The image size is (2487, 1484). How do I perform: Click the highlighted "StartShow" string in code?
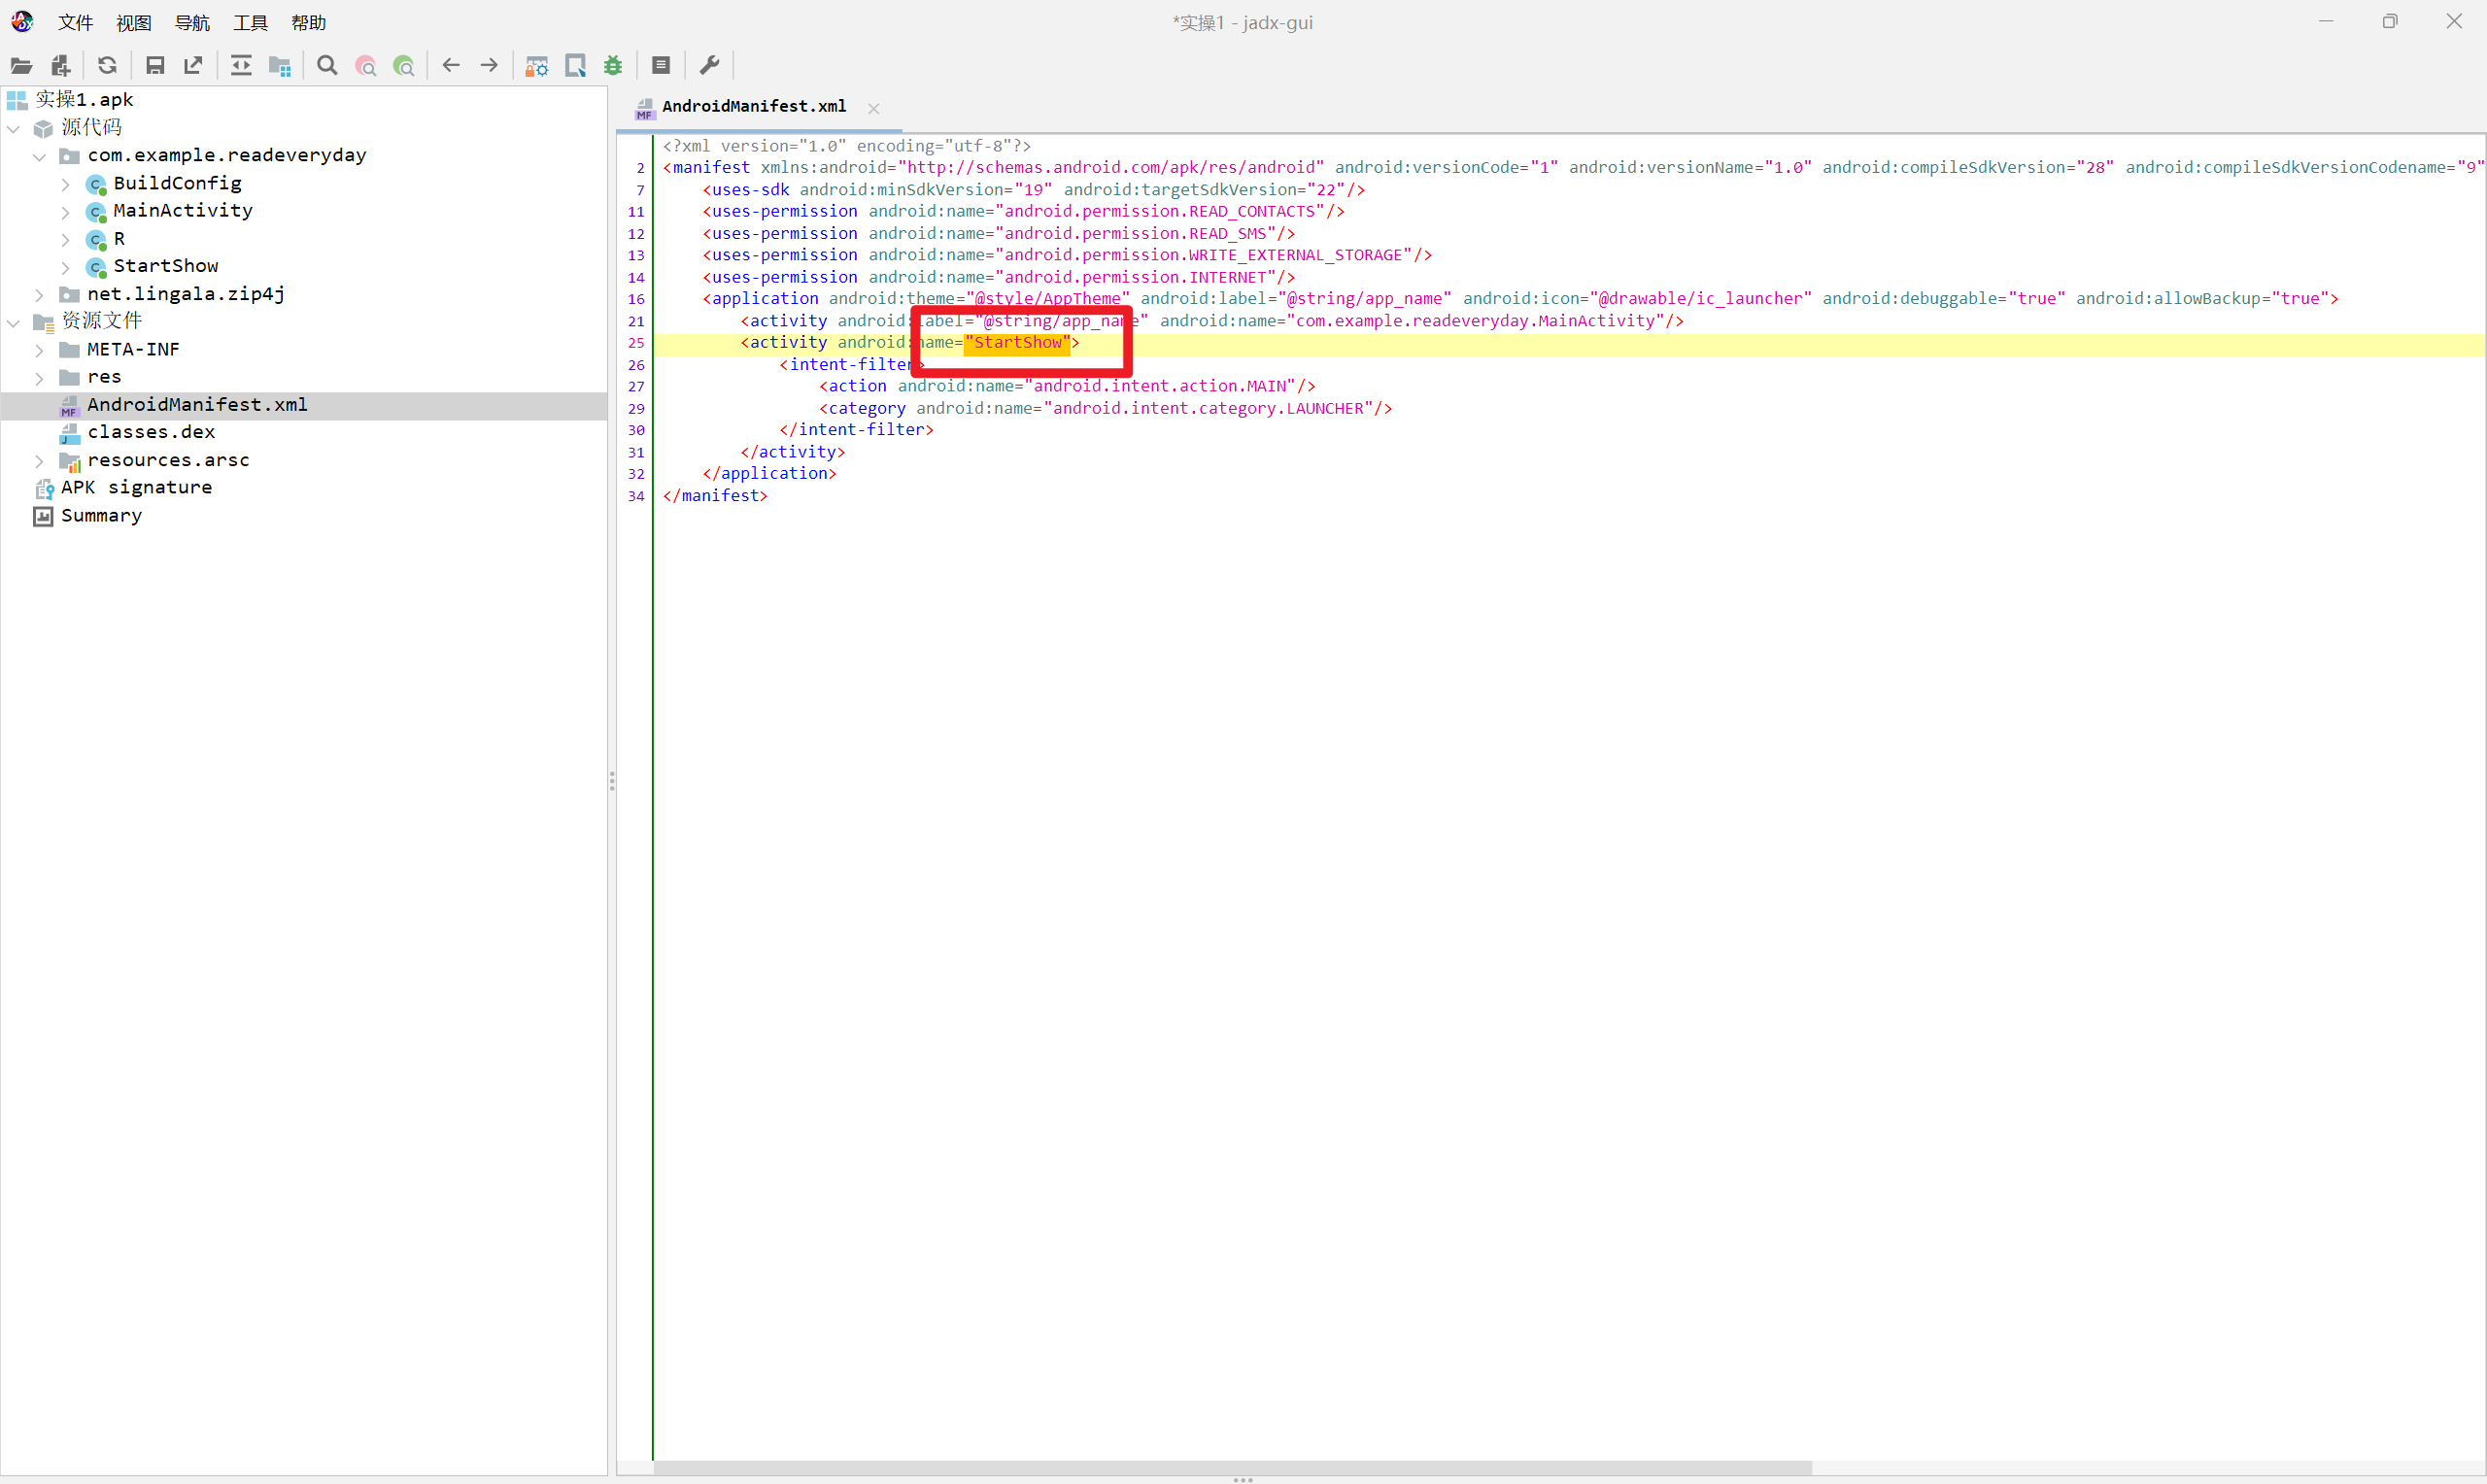pos(1017,342)
